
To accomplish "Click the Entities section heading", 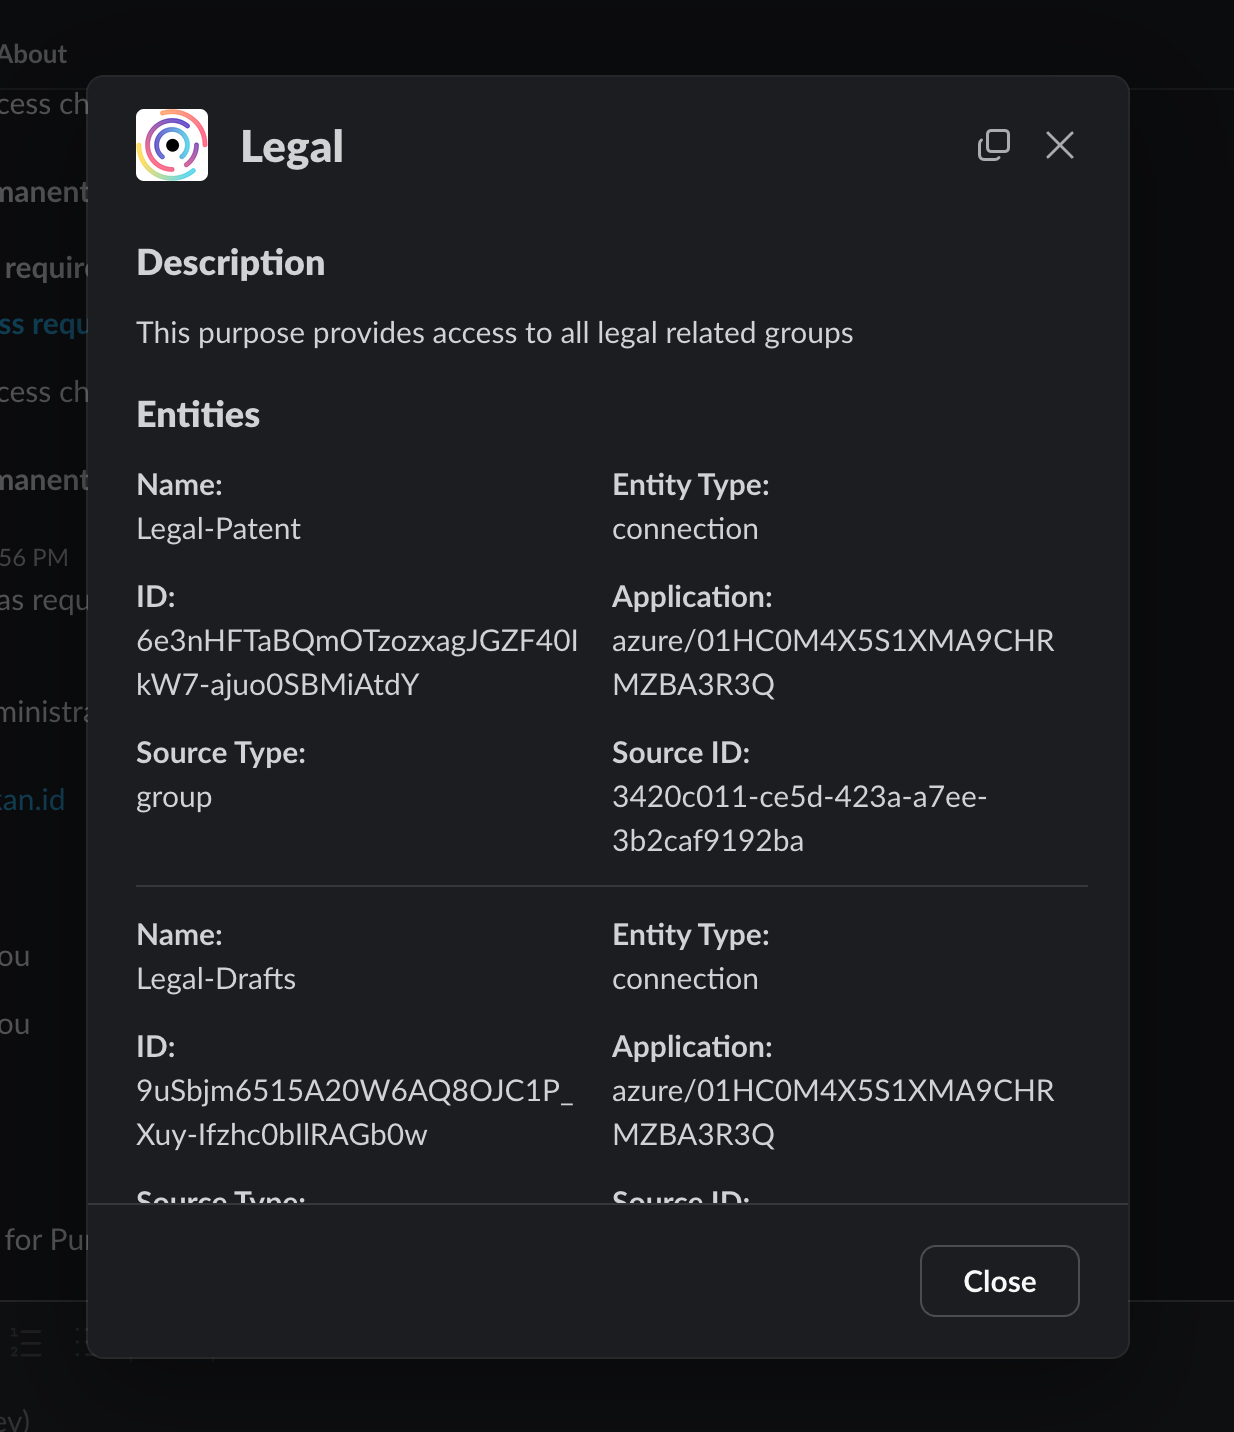I will tap(198, 415).
